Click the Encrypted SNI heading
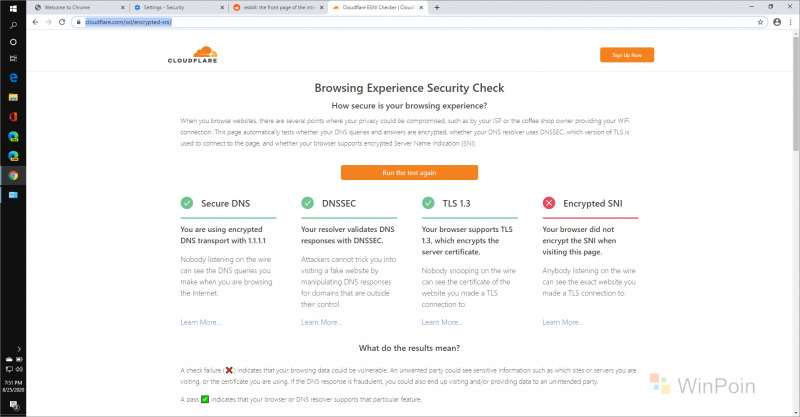The width and height of the screenshot is (800, 417). click(593, 203)
